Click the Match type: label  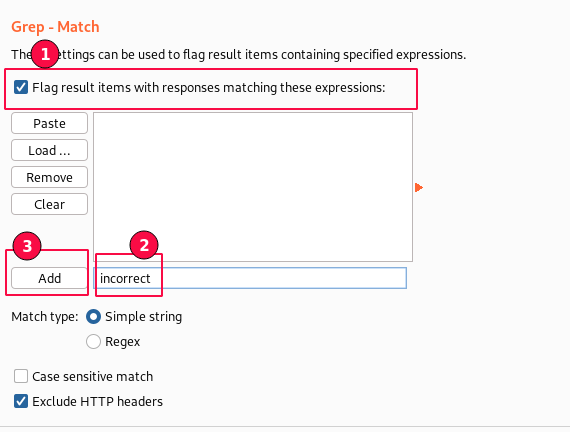click(x=45, y=316)
